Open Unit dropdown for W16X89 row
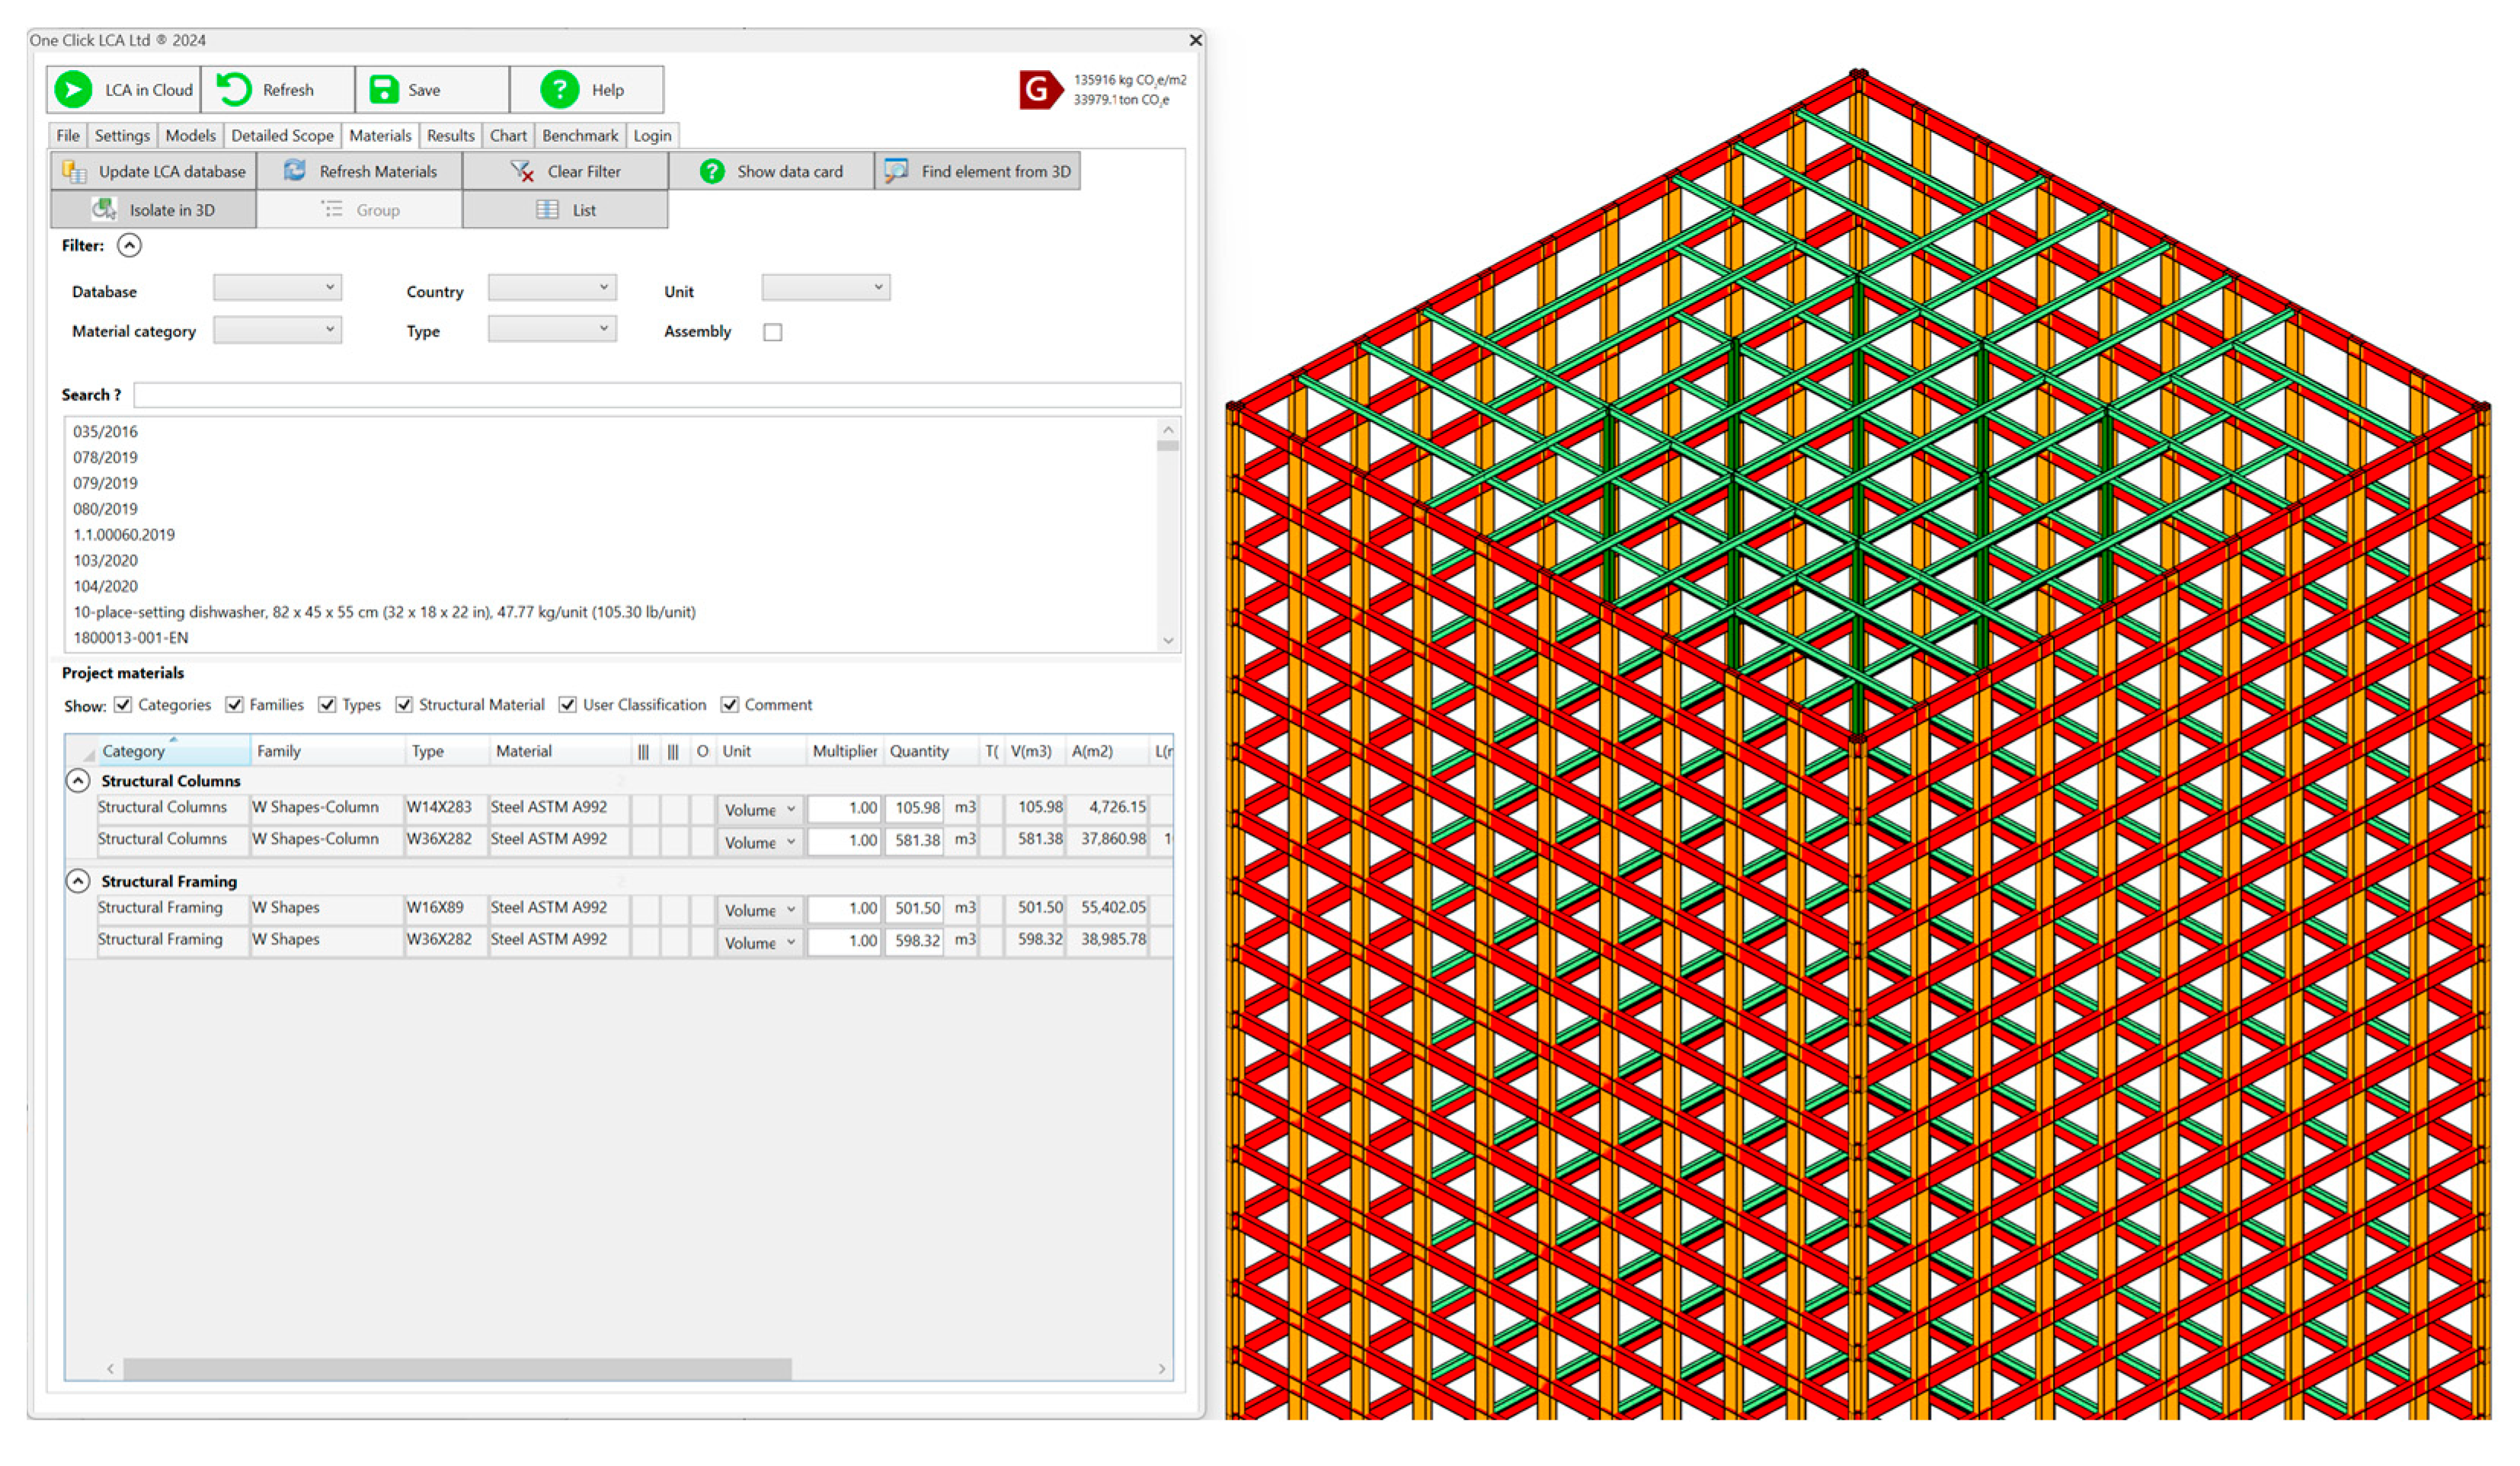Viewport: 2520px width, 1466px height. click(759, 911)
